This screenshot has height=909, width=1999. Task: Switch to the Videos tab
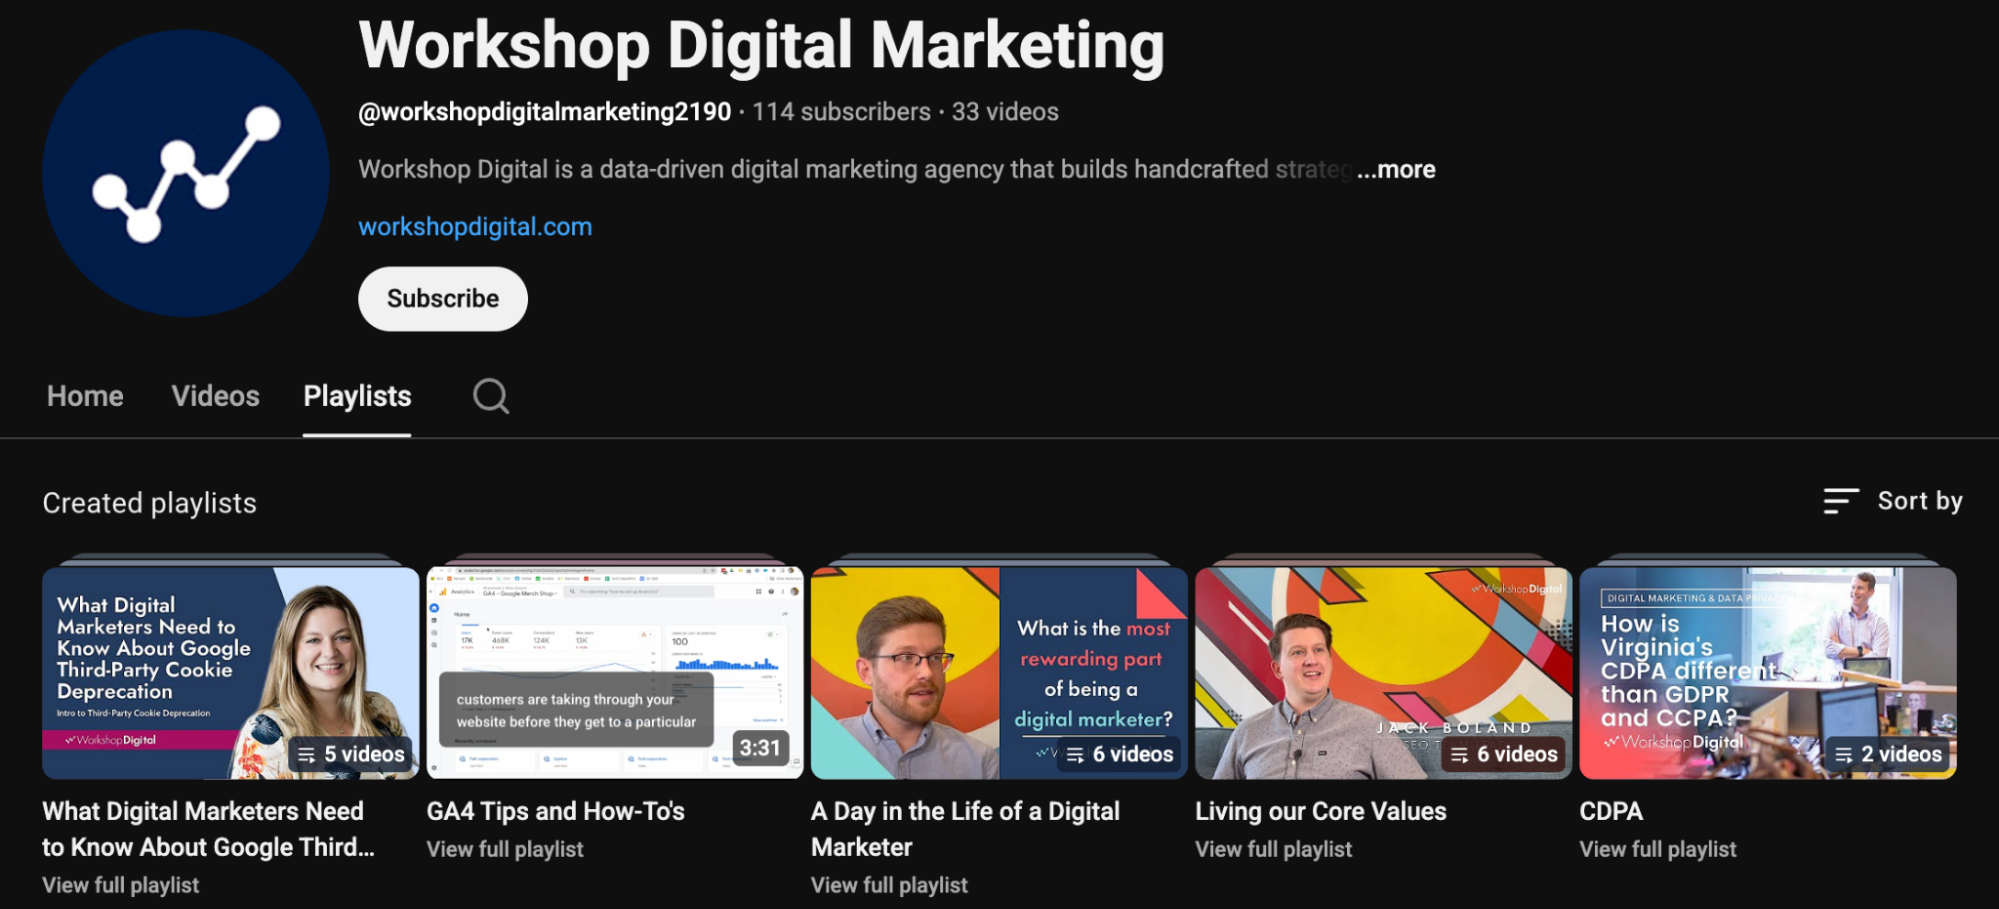tap(215, 396)
